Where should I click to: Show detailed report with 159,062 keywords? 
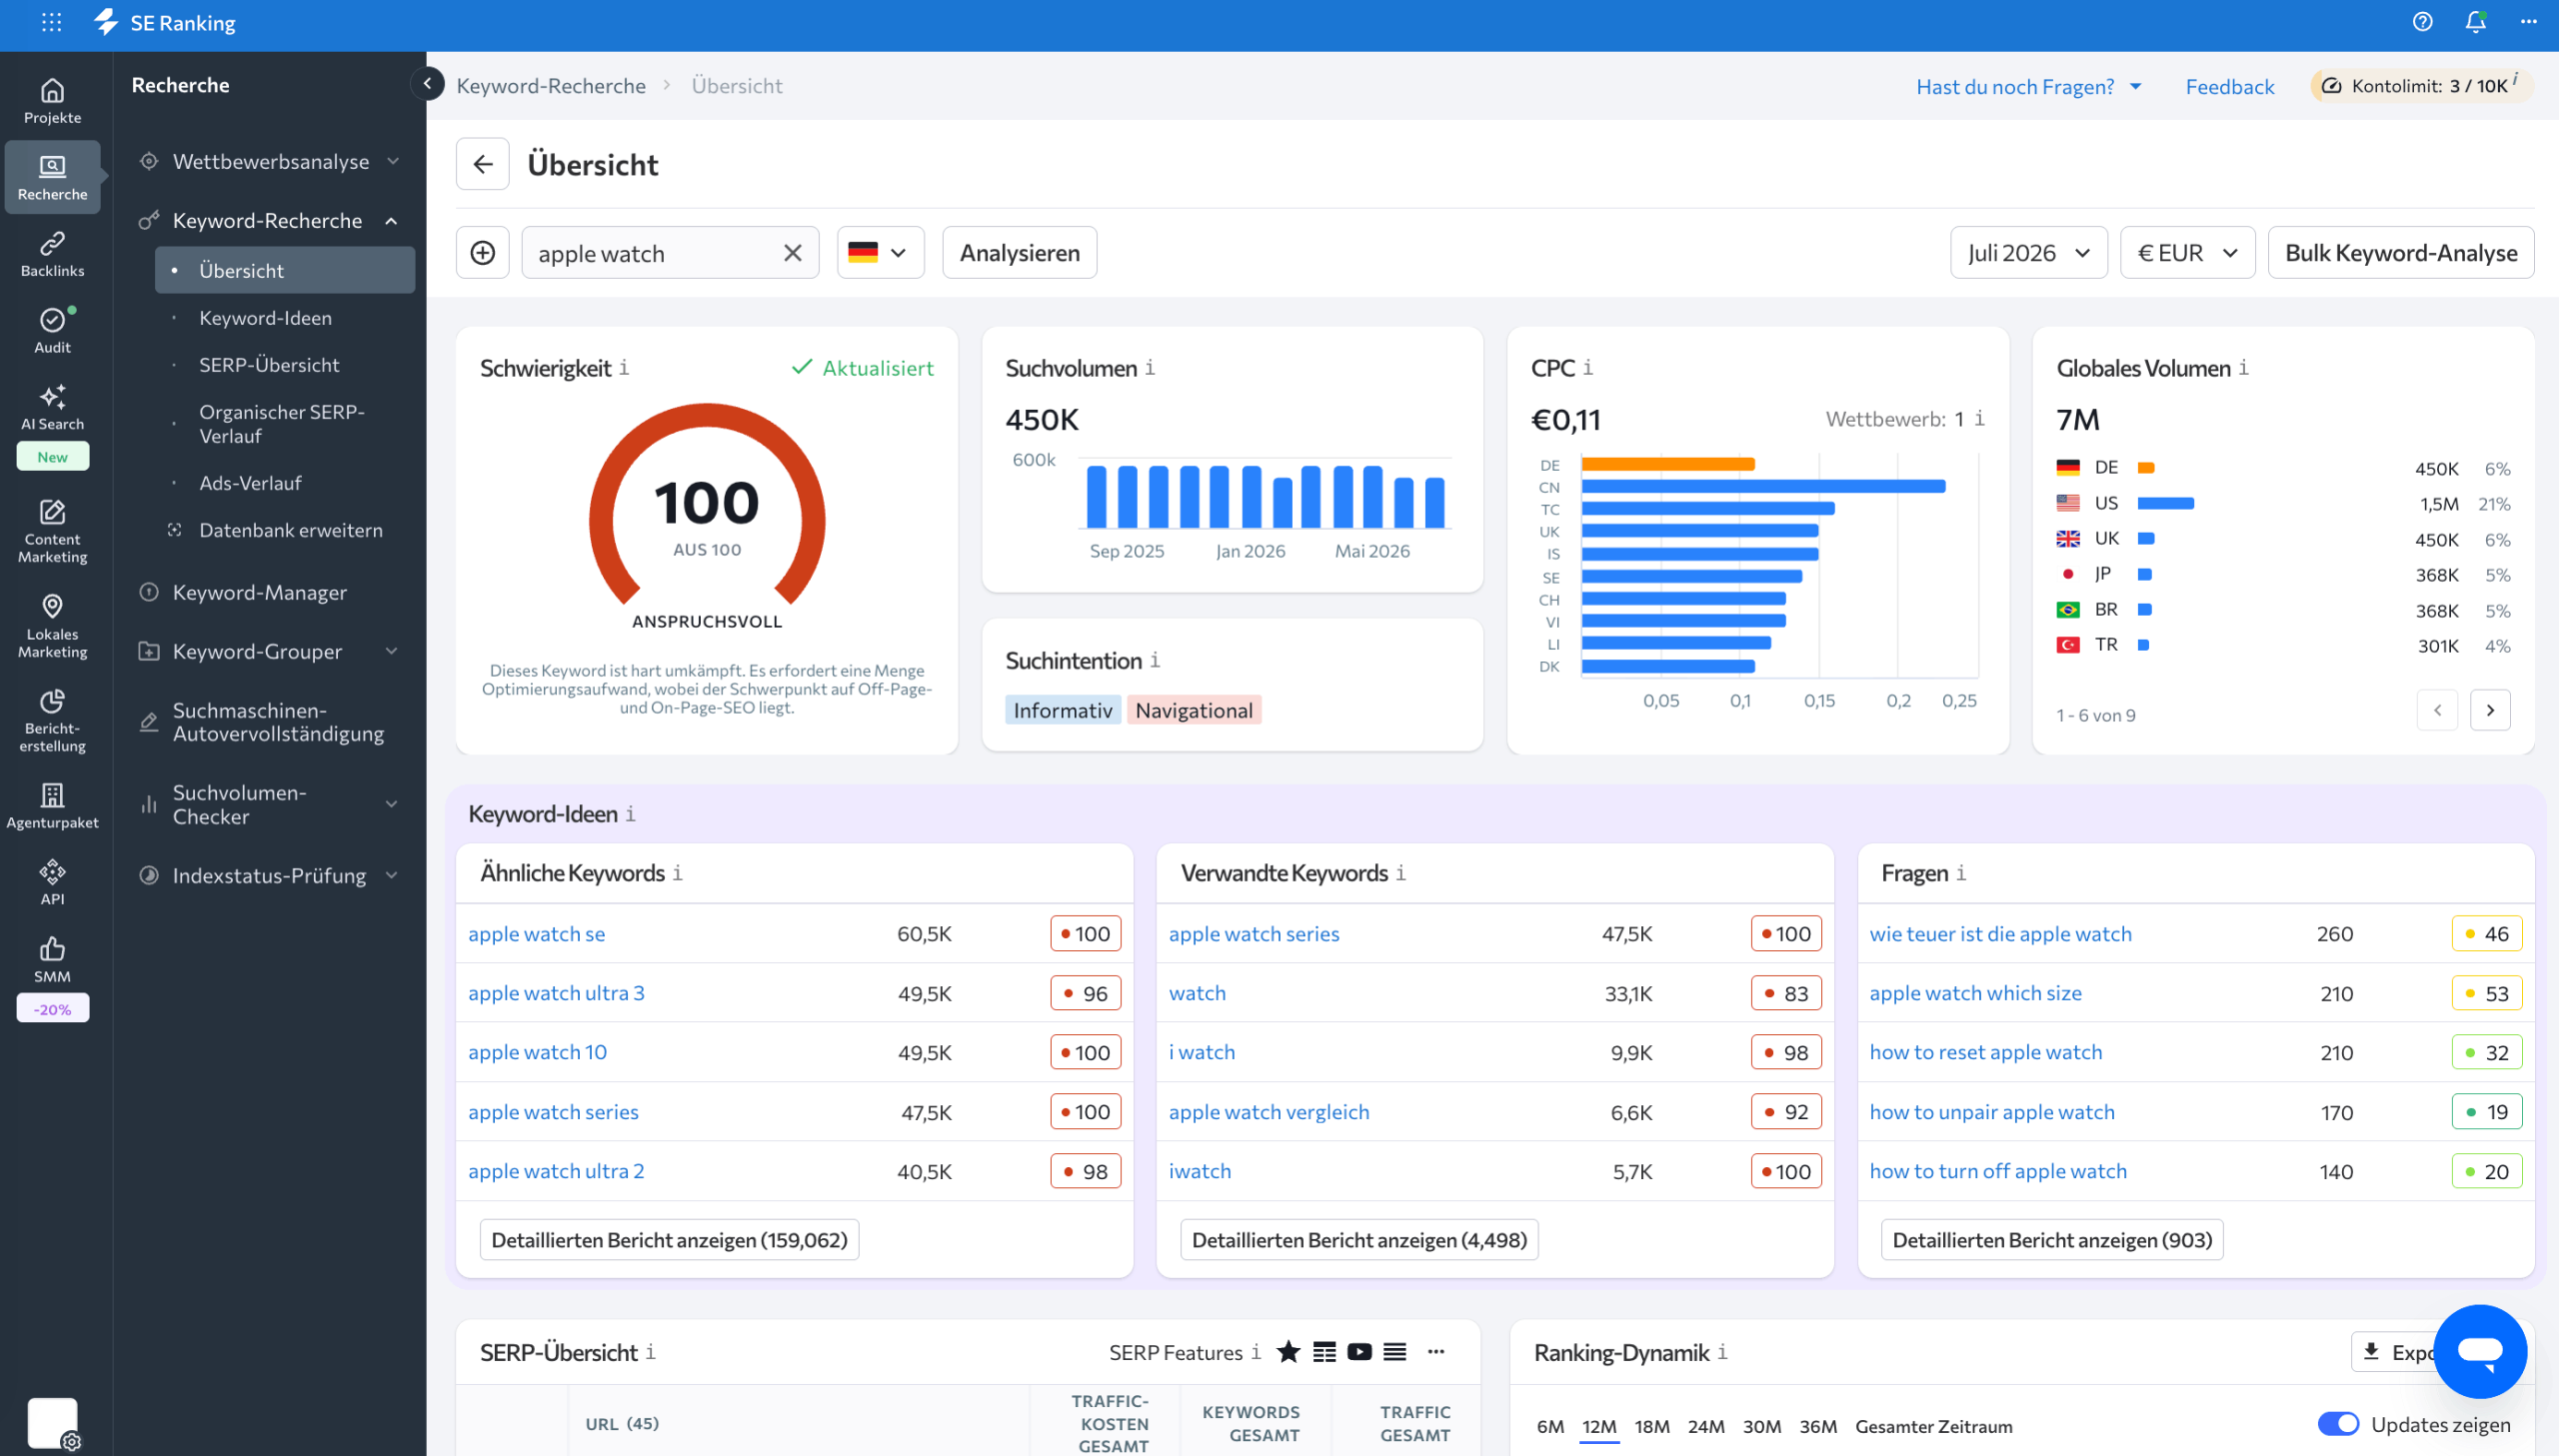click(669, 1239)
